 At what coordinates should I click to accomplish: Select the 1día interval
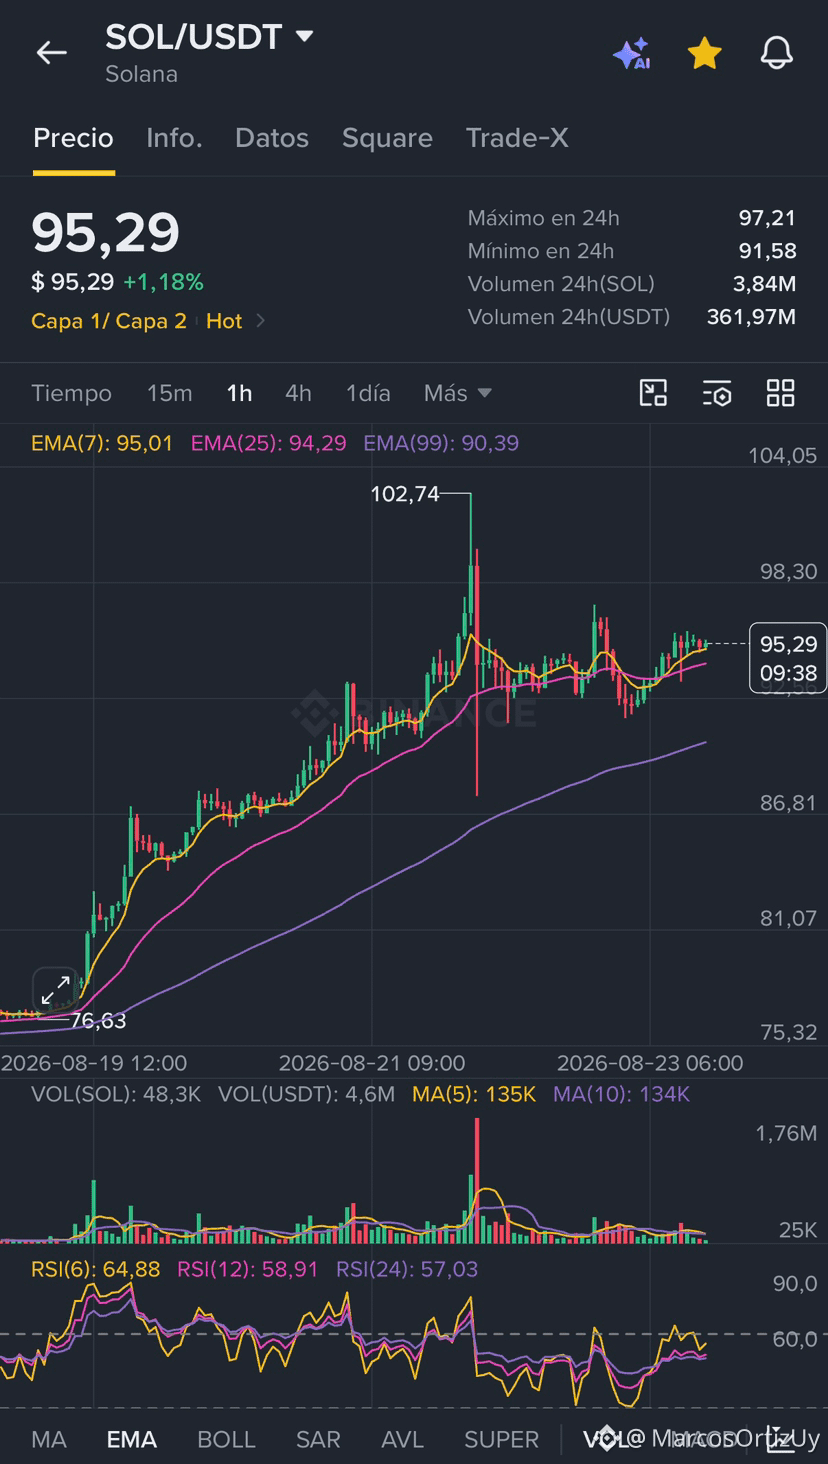click(x=368, y=393)
